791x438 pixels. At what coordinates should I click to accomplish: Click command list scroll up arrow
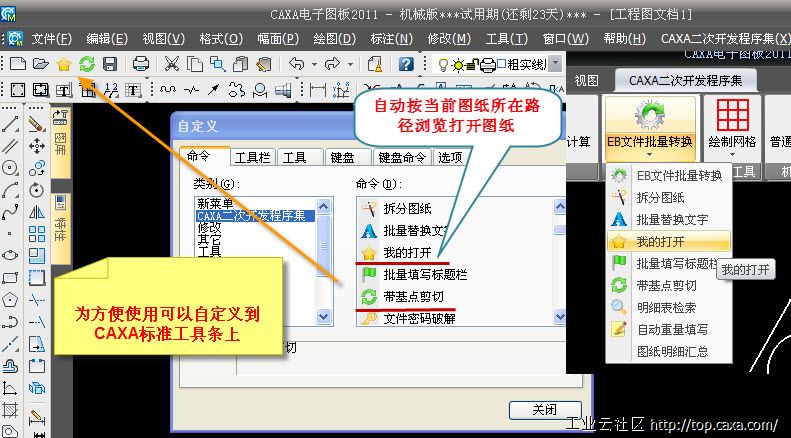click(559, 207)
